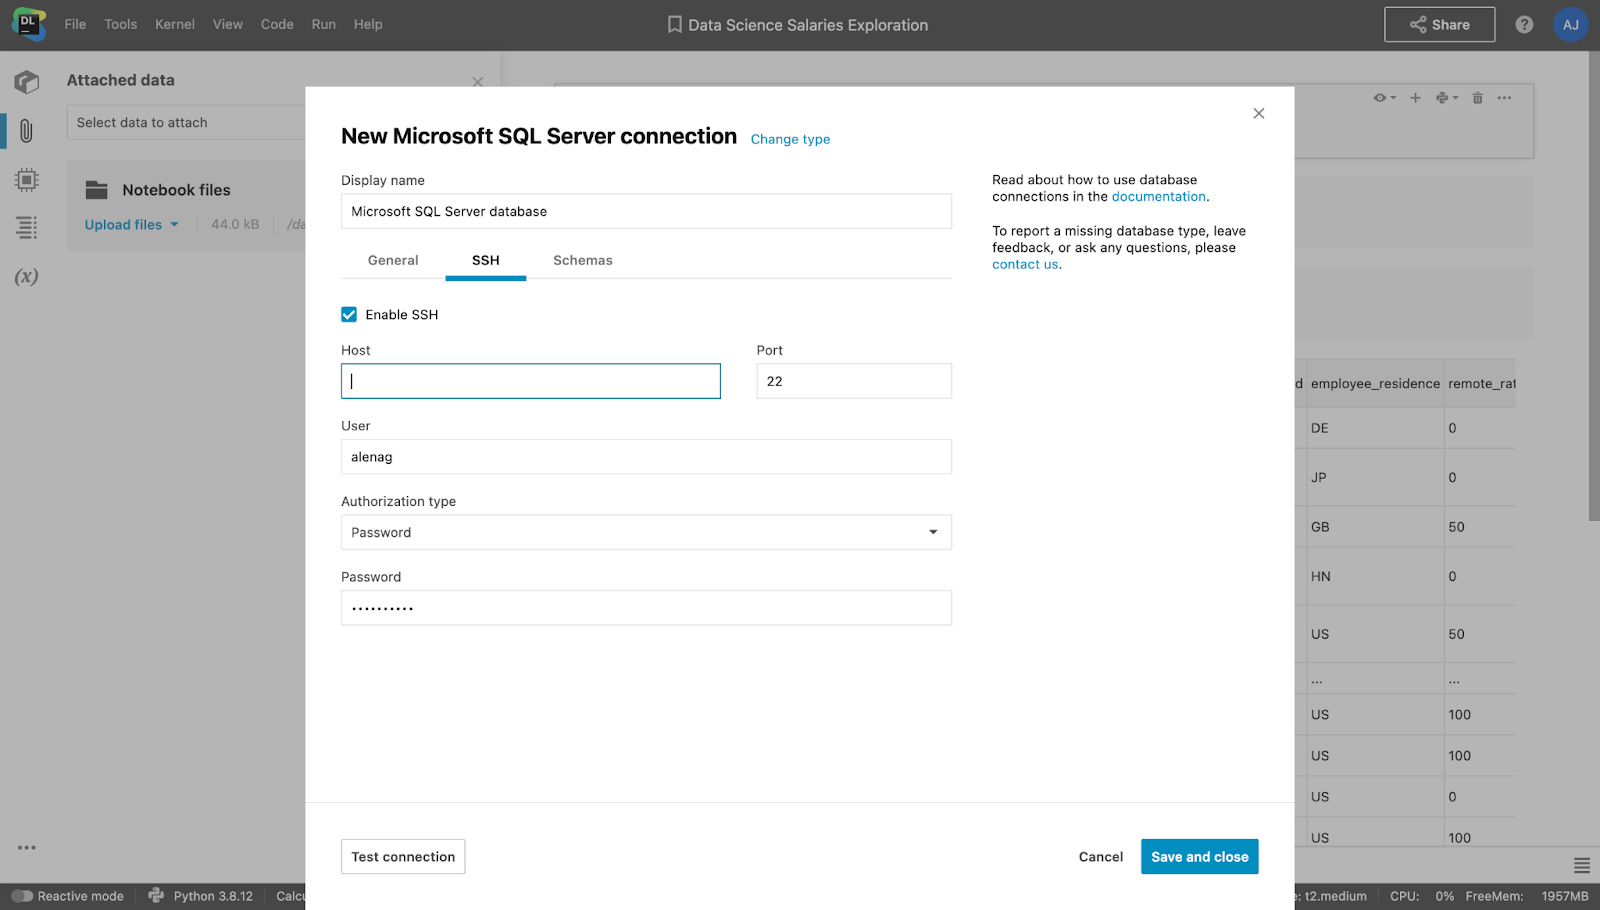This screenshot has width=1600, height=910.
Task: Close the Attached data panel
Action: (x=478, y=82)
